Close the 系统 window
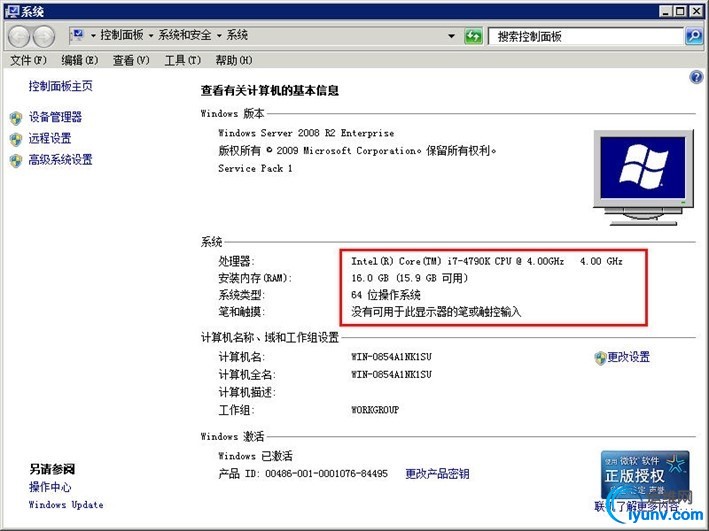The width and height of the screenshot is (709, 531). [695, 11]
